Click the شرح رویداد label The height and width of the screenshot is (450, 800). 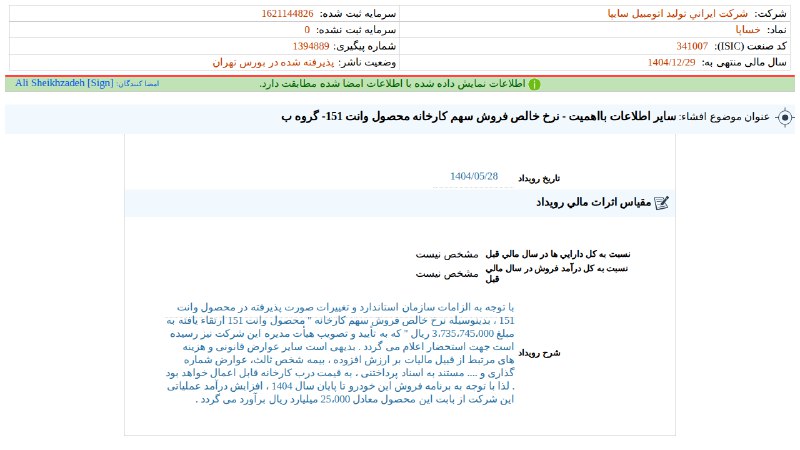tap(539, 353)
